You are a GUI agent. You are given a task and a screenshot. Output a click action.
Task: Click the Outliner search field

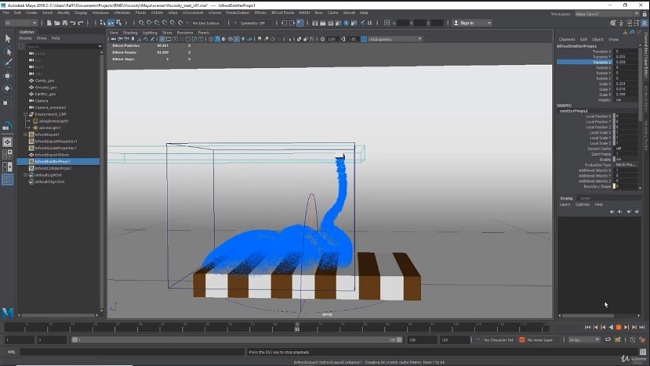click(x=61, y=46)
